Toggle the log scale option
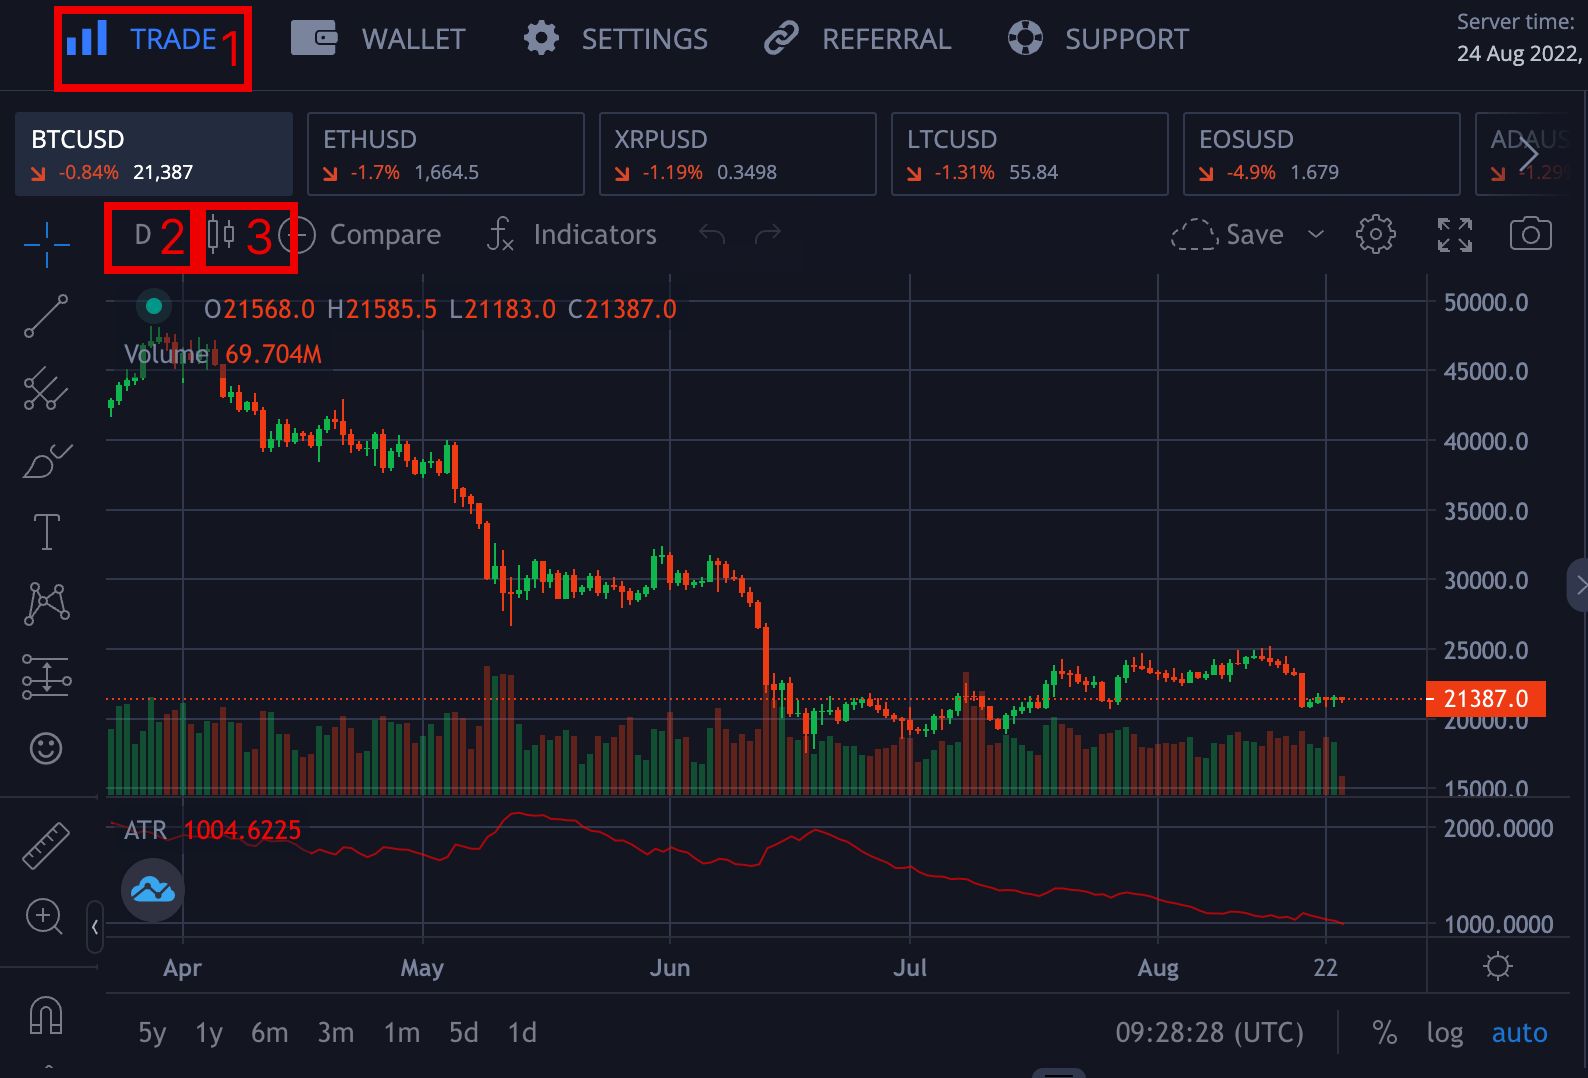The height and width of the screenshot is (1078, 1588). (x=1444, y=1032)
